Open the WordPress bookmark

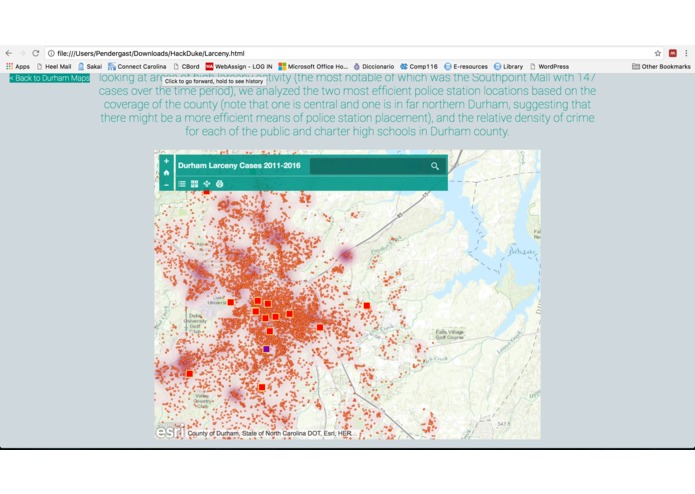[x=550, y=66]
